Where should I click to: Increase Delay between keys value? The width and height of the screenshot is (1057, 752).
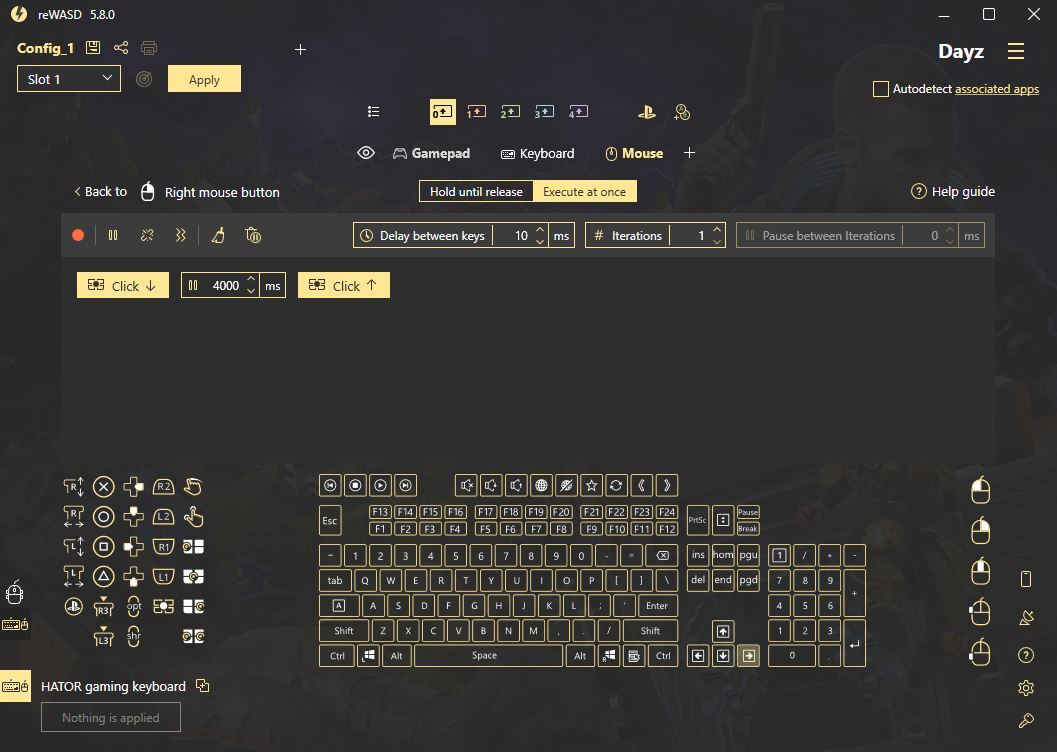tap(540, 230)
